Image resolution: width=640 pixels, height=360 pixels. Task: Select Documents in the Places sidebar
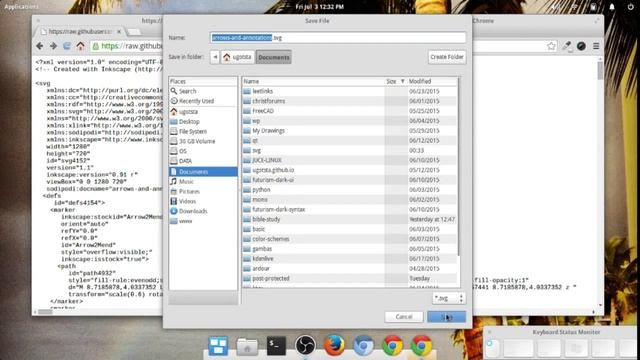click(203, 172)
